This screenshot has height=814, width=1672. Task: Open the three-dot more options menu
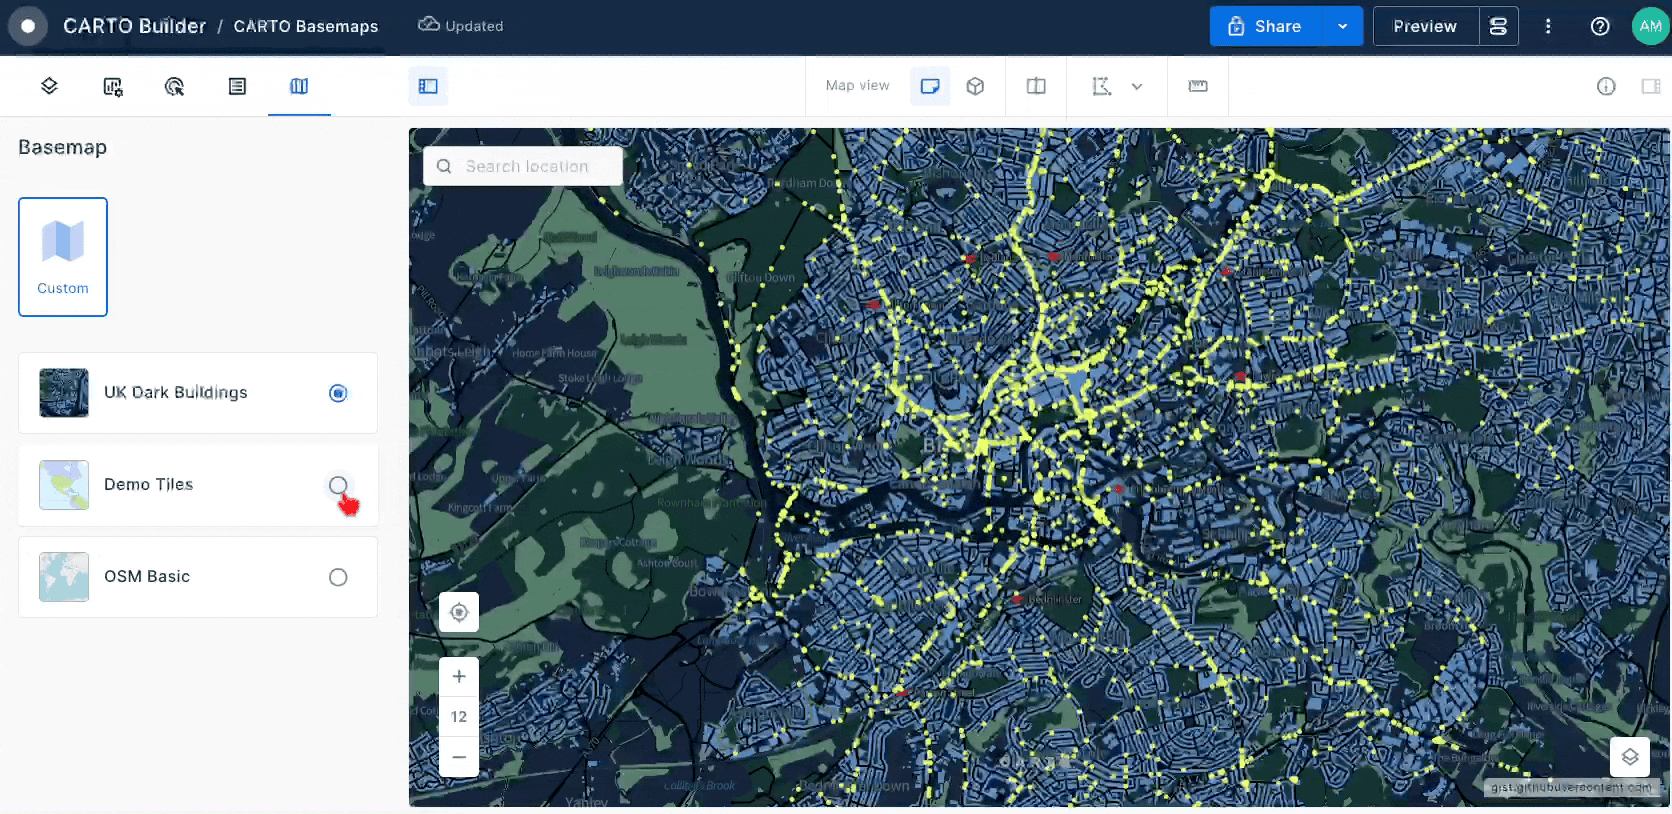pos(1548,26)
